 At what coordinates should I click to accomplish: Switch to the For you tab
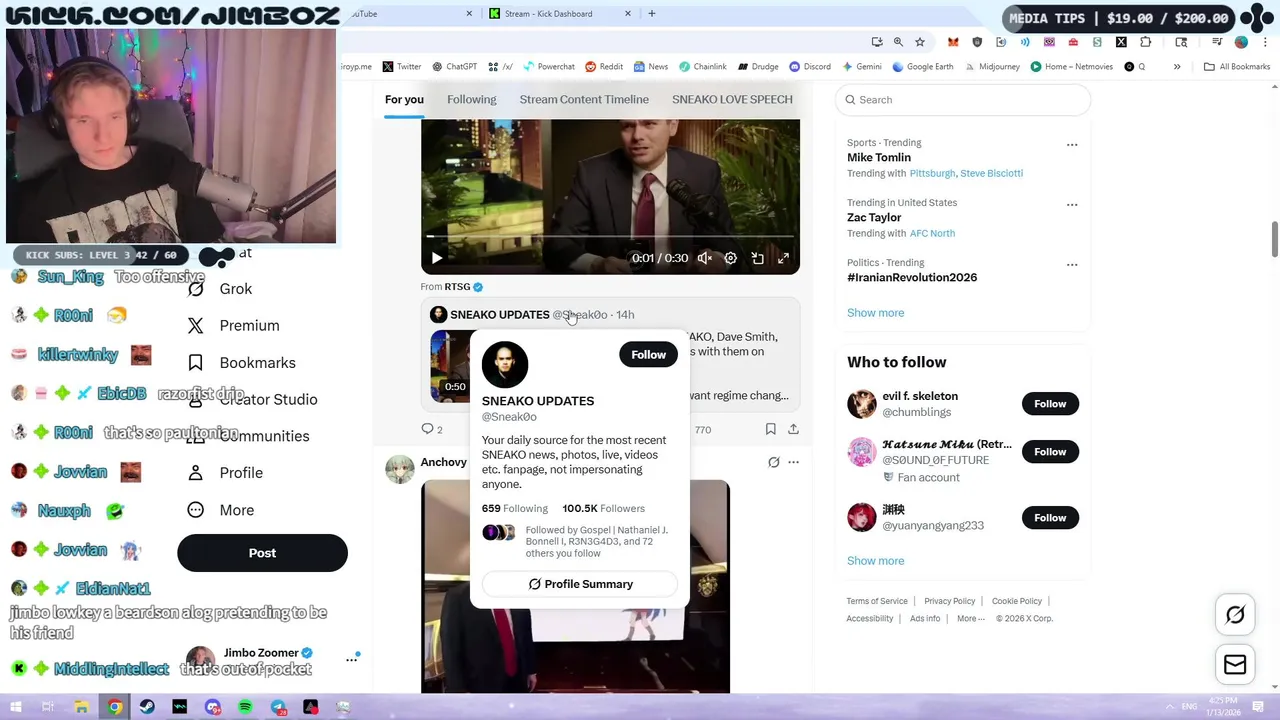click(x=404, y=99)
